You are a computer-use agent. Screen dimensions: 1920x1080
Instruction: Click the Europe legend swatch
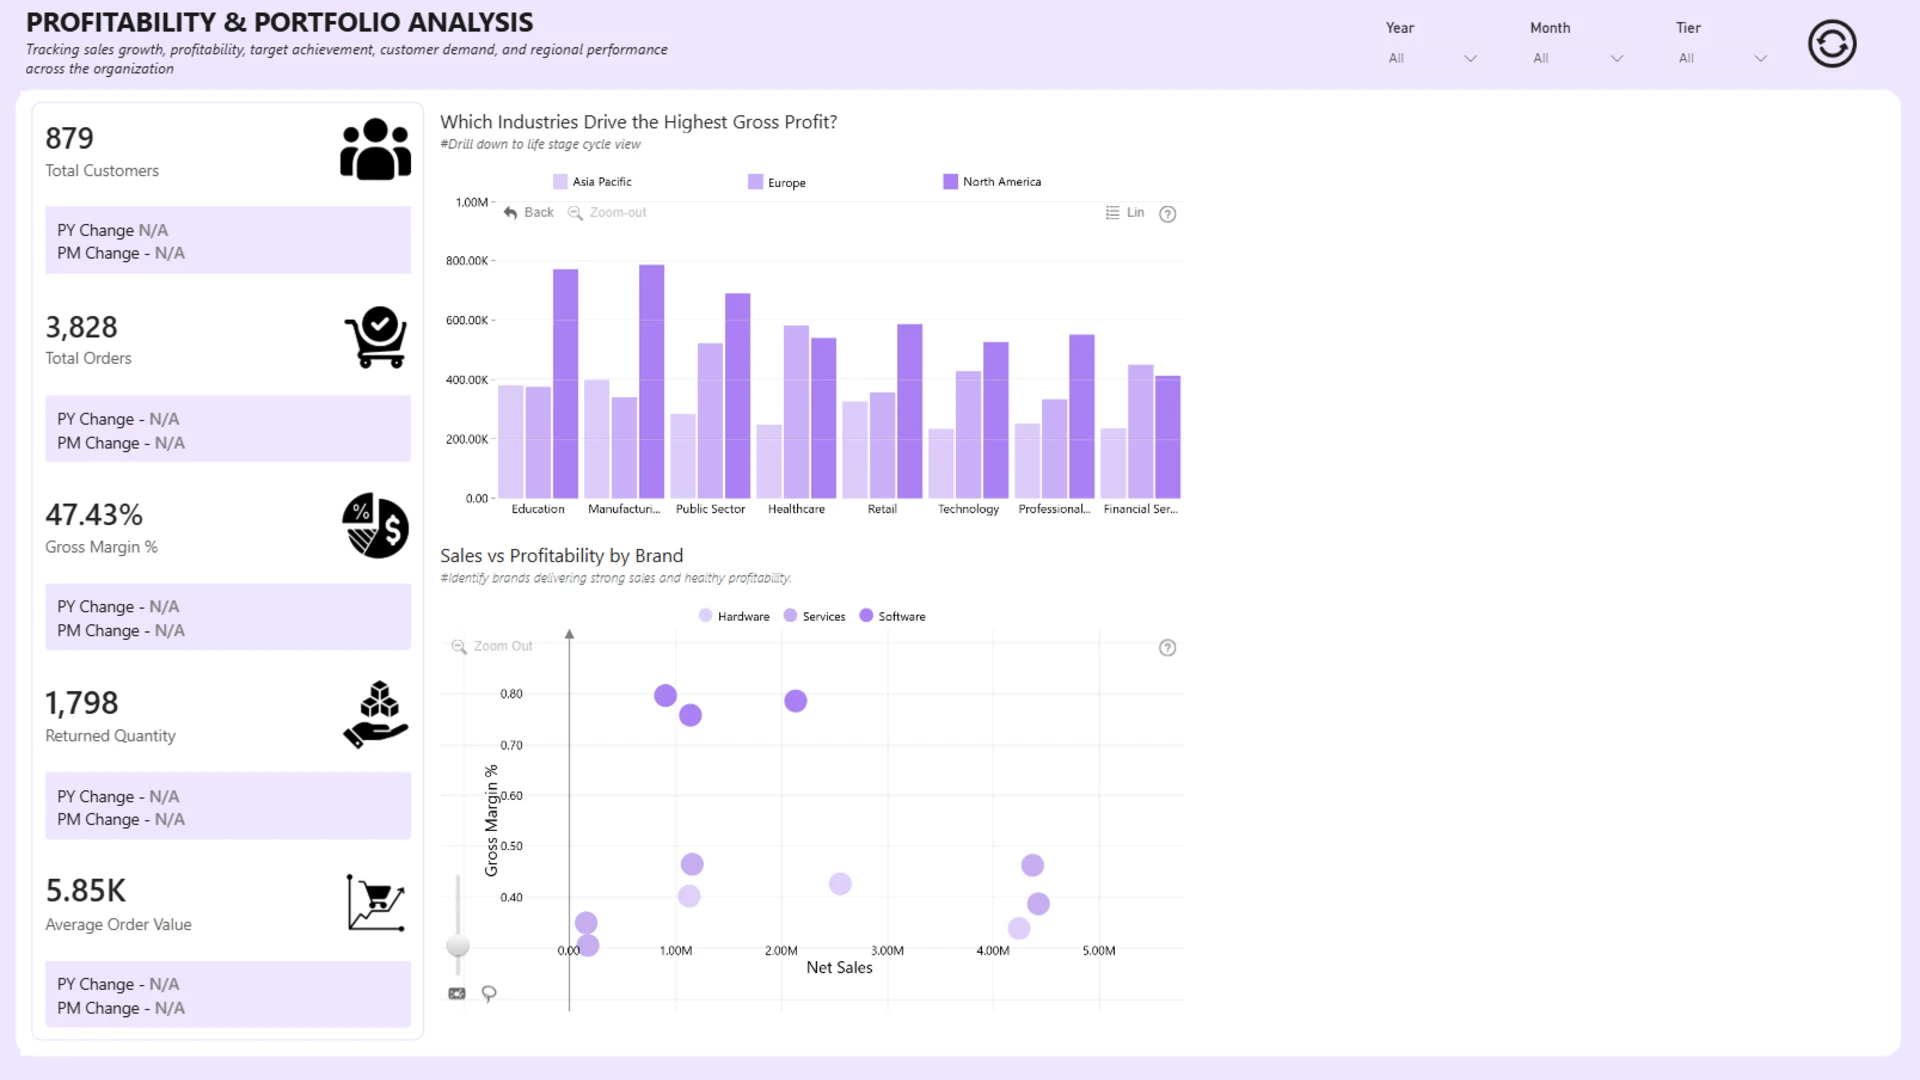point(755,182)
